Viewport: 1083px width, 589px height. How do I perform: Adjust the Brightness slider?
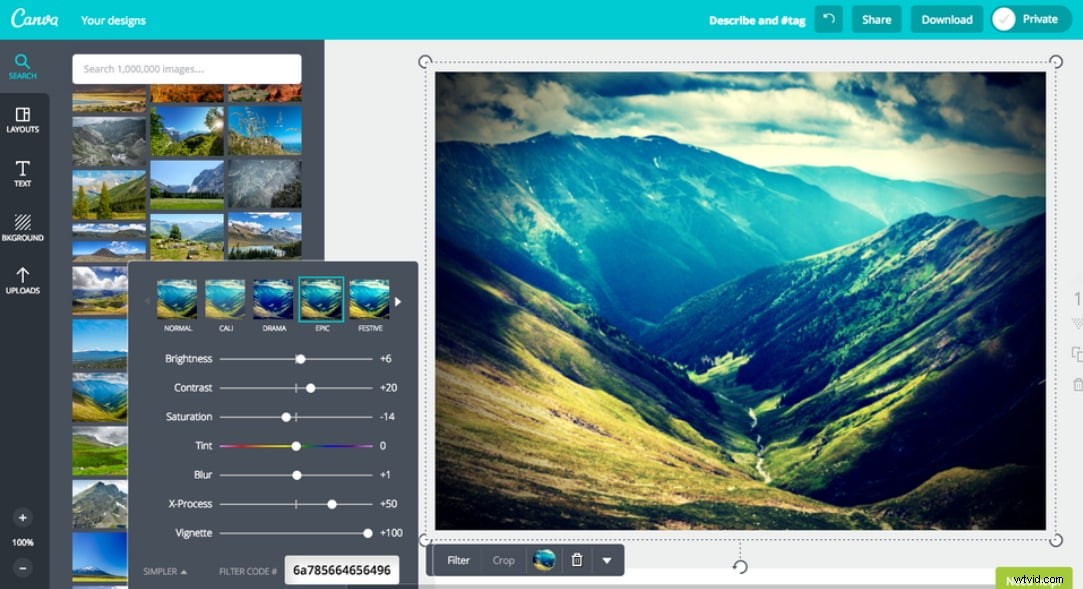coord(300,358)
